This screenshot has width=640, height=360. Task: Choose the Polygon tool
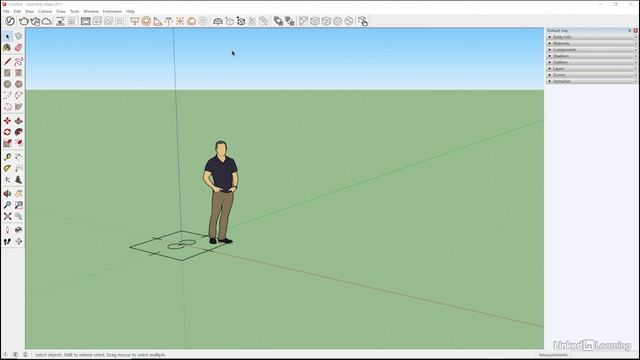tap(19, 84)
